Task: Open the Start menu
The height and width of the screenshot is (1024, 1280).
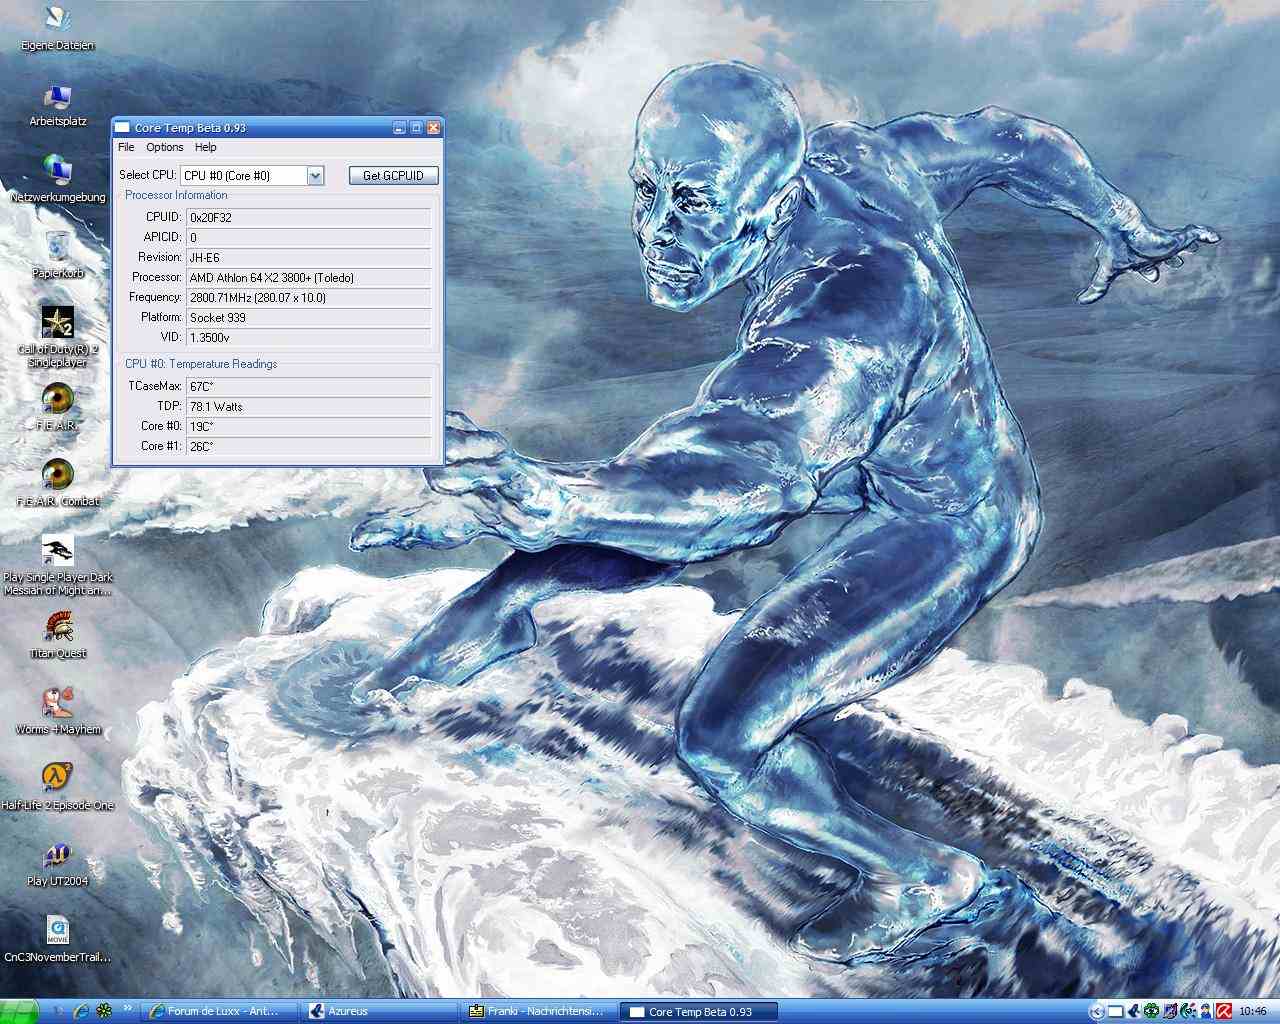Action: click(20, 1011)
